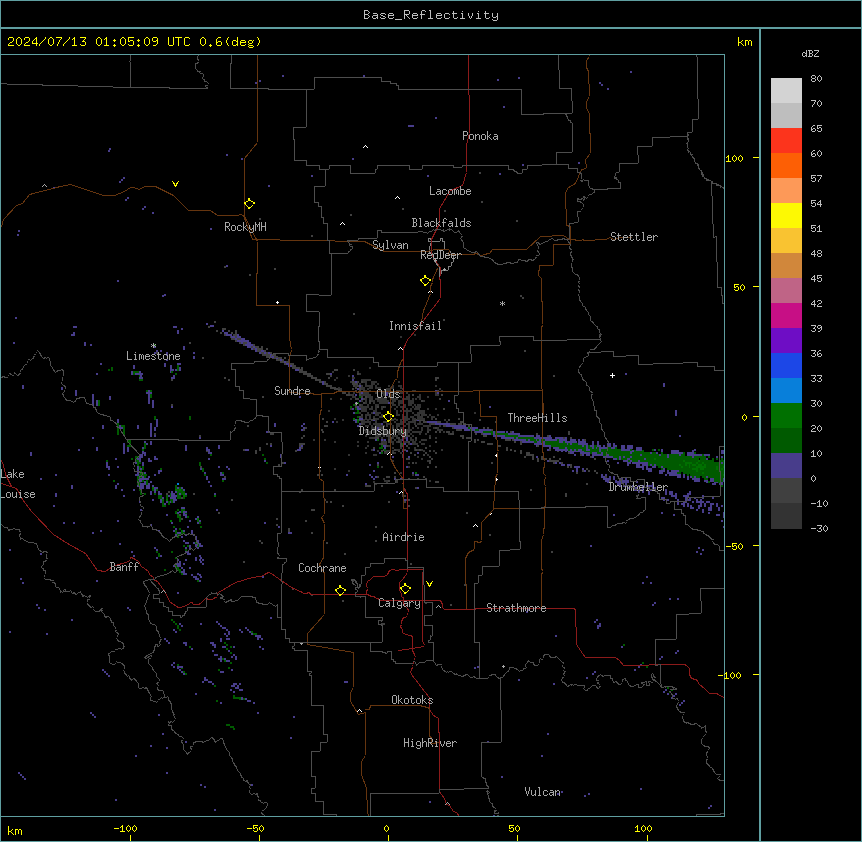Click the Ponoka city label
This screenshot has width=862, height=842.
click(480, 136)
